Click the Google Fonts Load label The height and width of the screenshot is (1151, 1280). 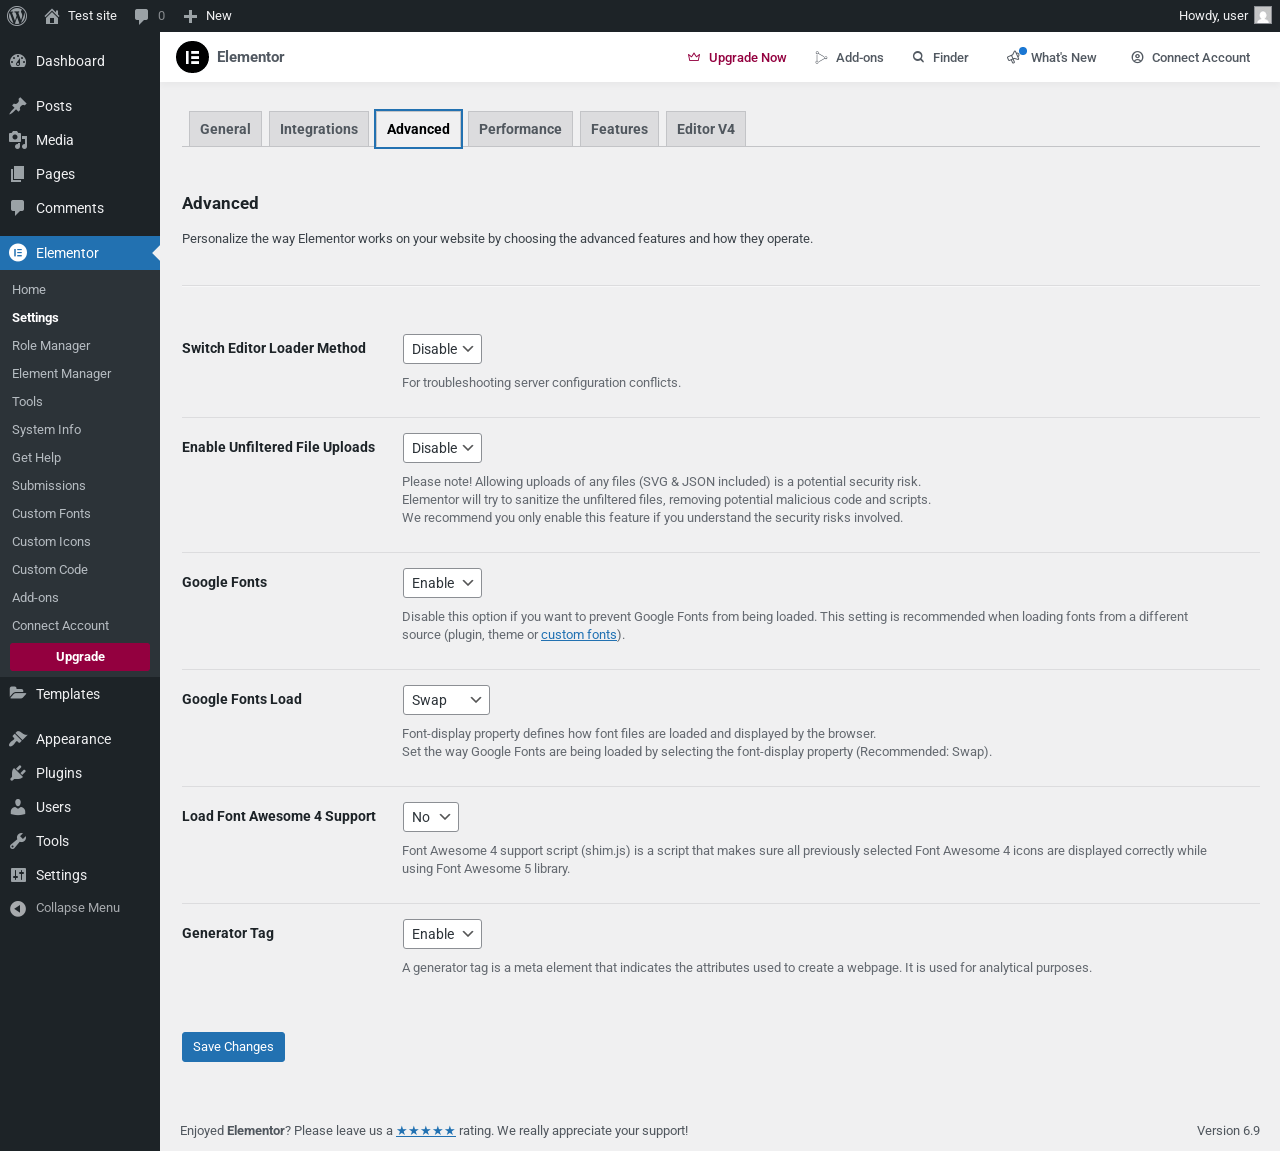pos(242,699)
